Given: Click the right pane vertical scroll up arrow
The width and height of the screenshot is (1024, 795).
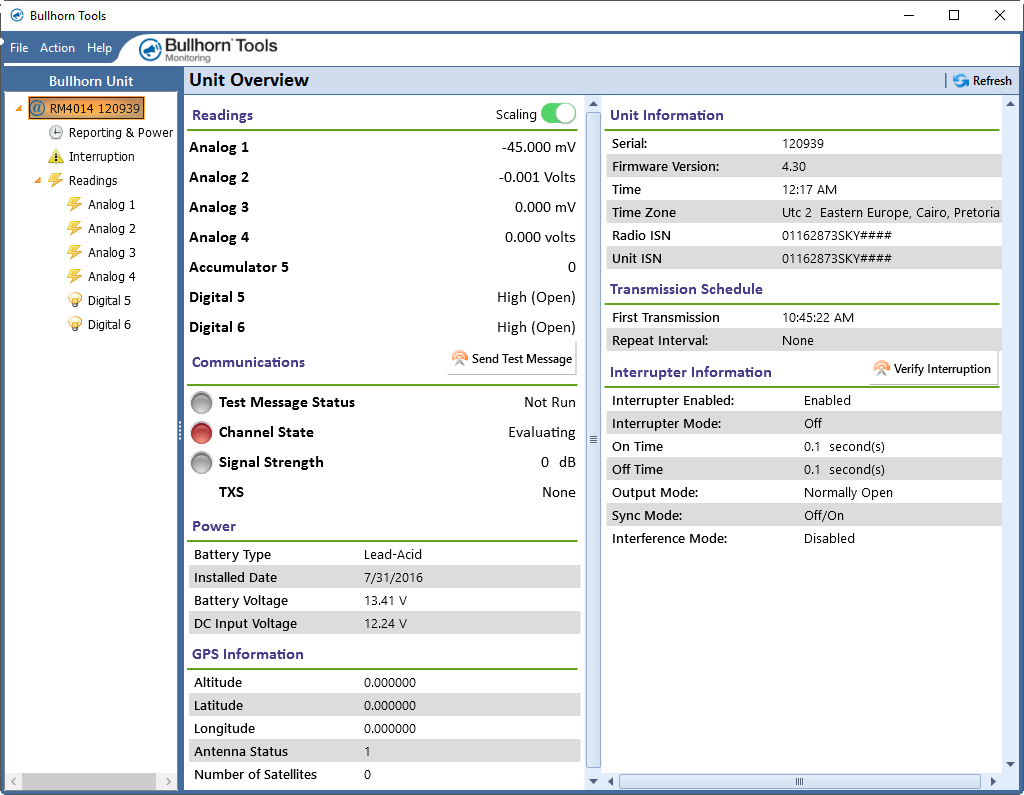Looking at the screenshot, I should click(x=1010, y=104).
